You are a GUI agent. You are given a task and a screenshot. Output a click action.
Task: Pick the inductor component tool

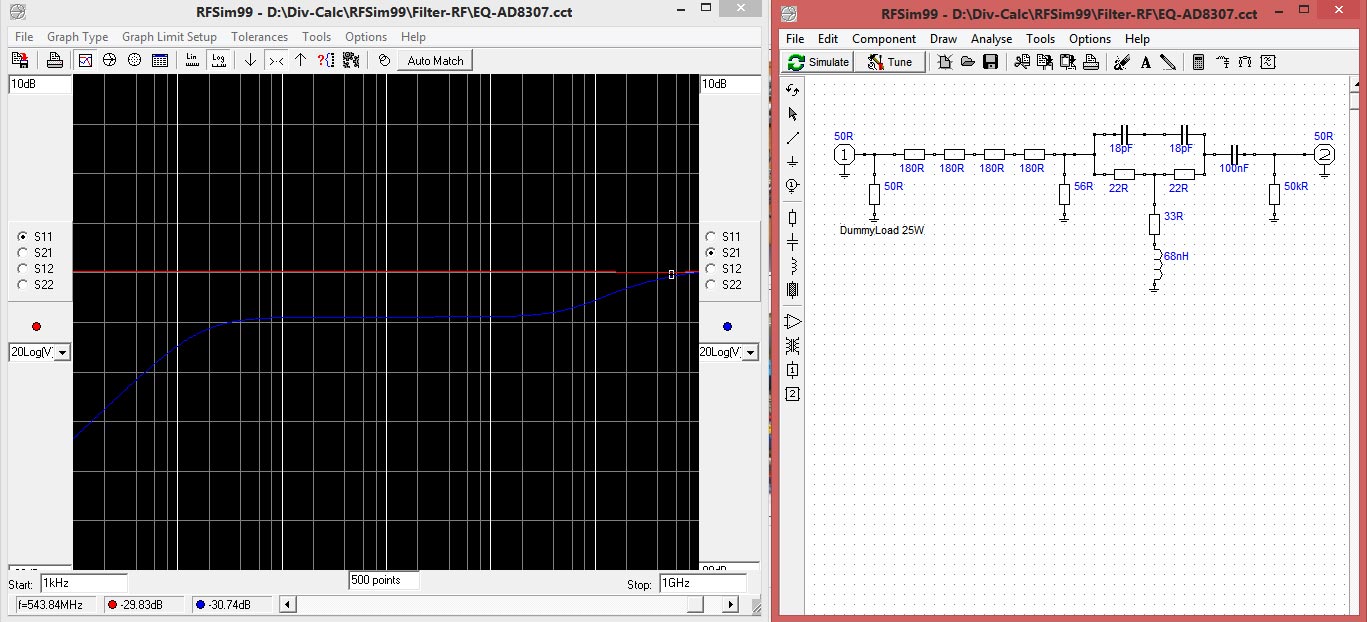(x=793, y=266)
